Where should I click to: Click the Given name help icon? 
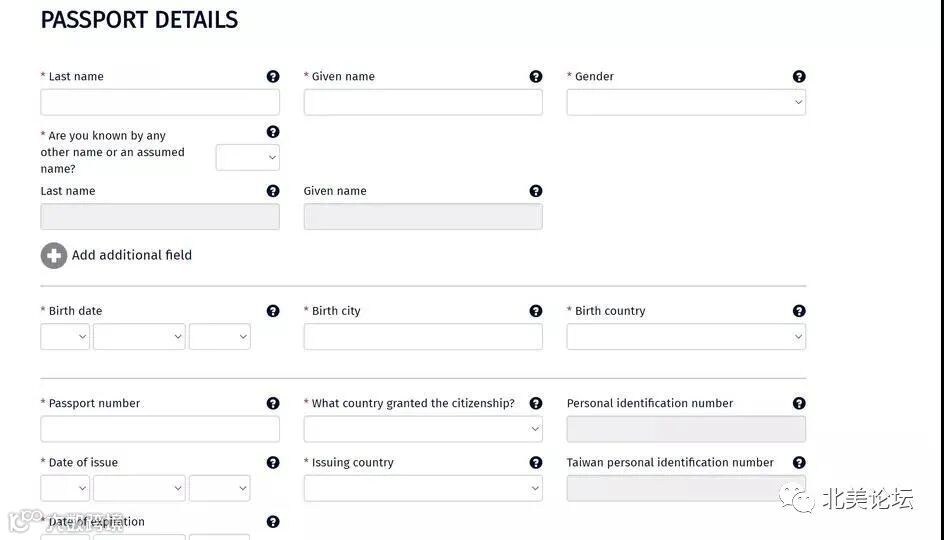coord(536,77)
